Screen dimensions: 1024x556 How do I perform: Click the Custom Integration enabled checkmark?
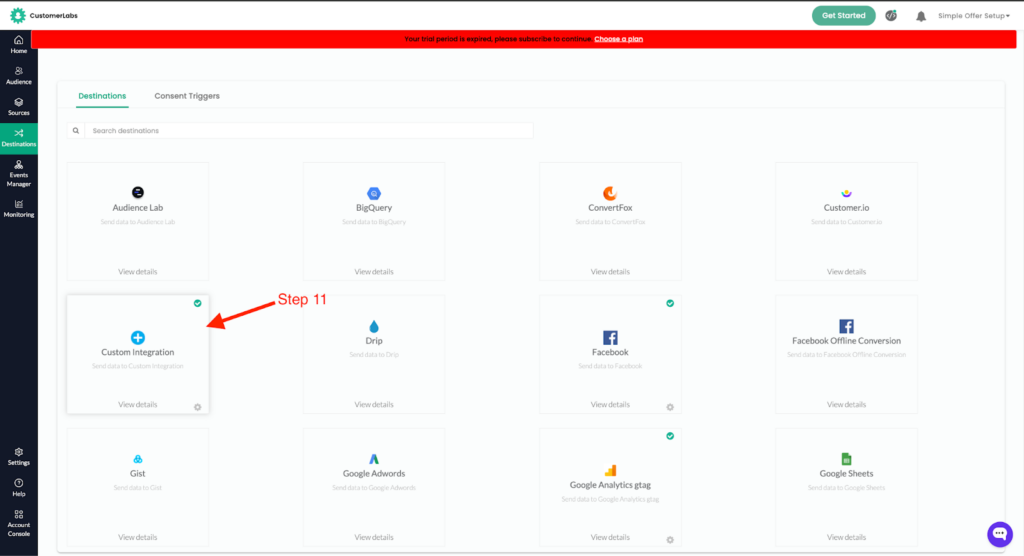[x=197, y=303]
